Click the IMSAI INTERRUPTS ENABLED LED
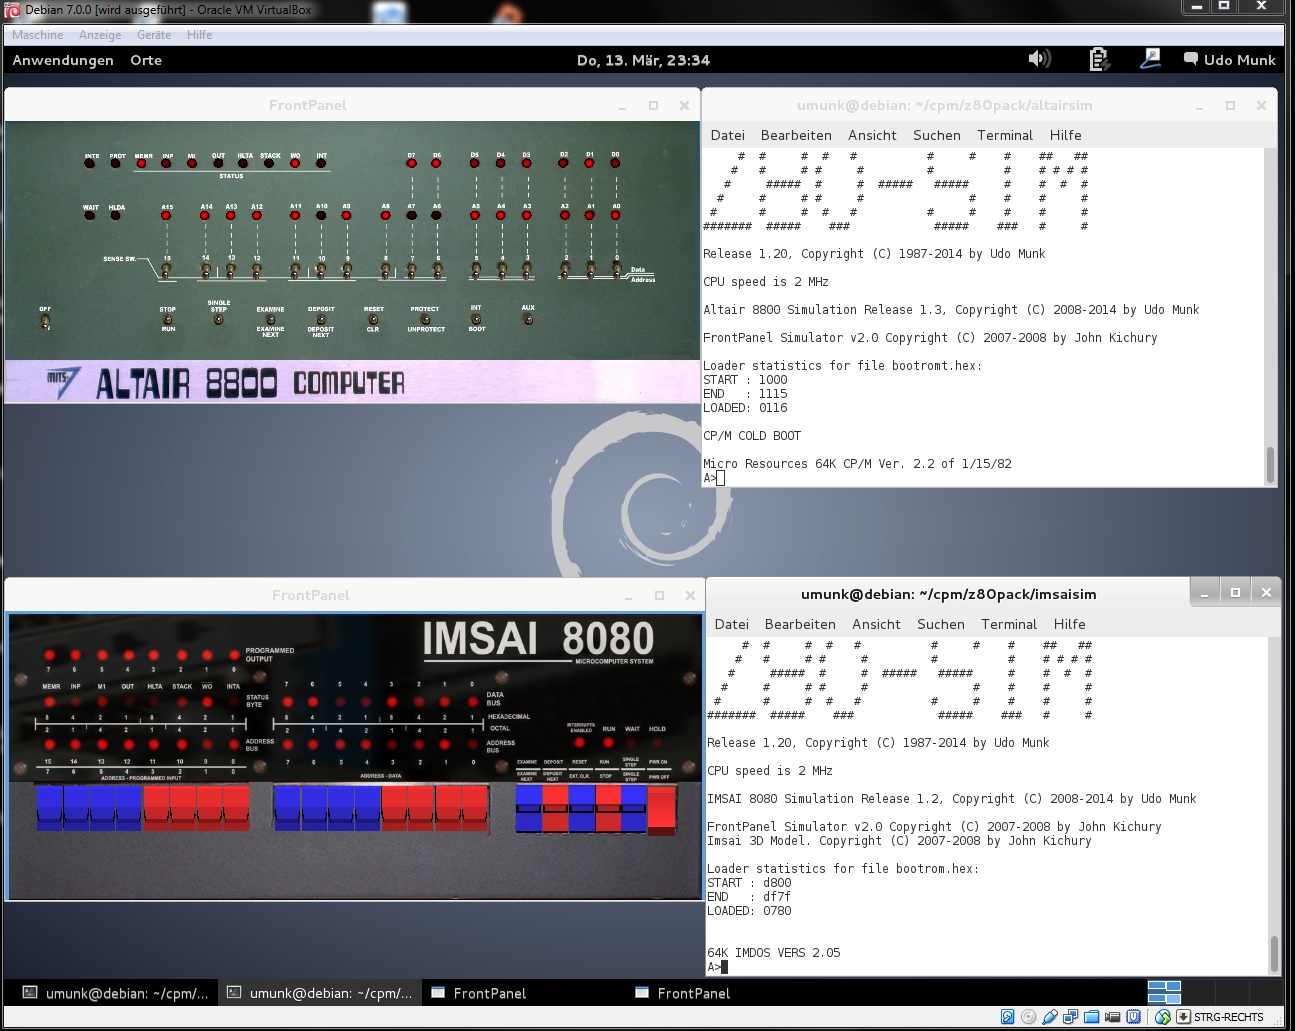 (580, 743)
